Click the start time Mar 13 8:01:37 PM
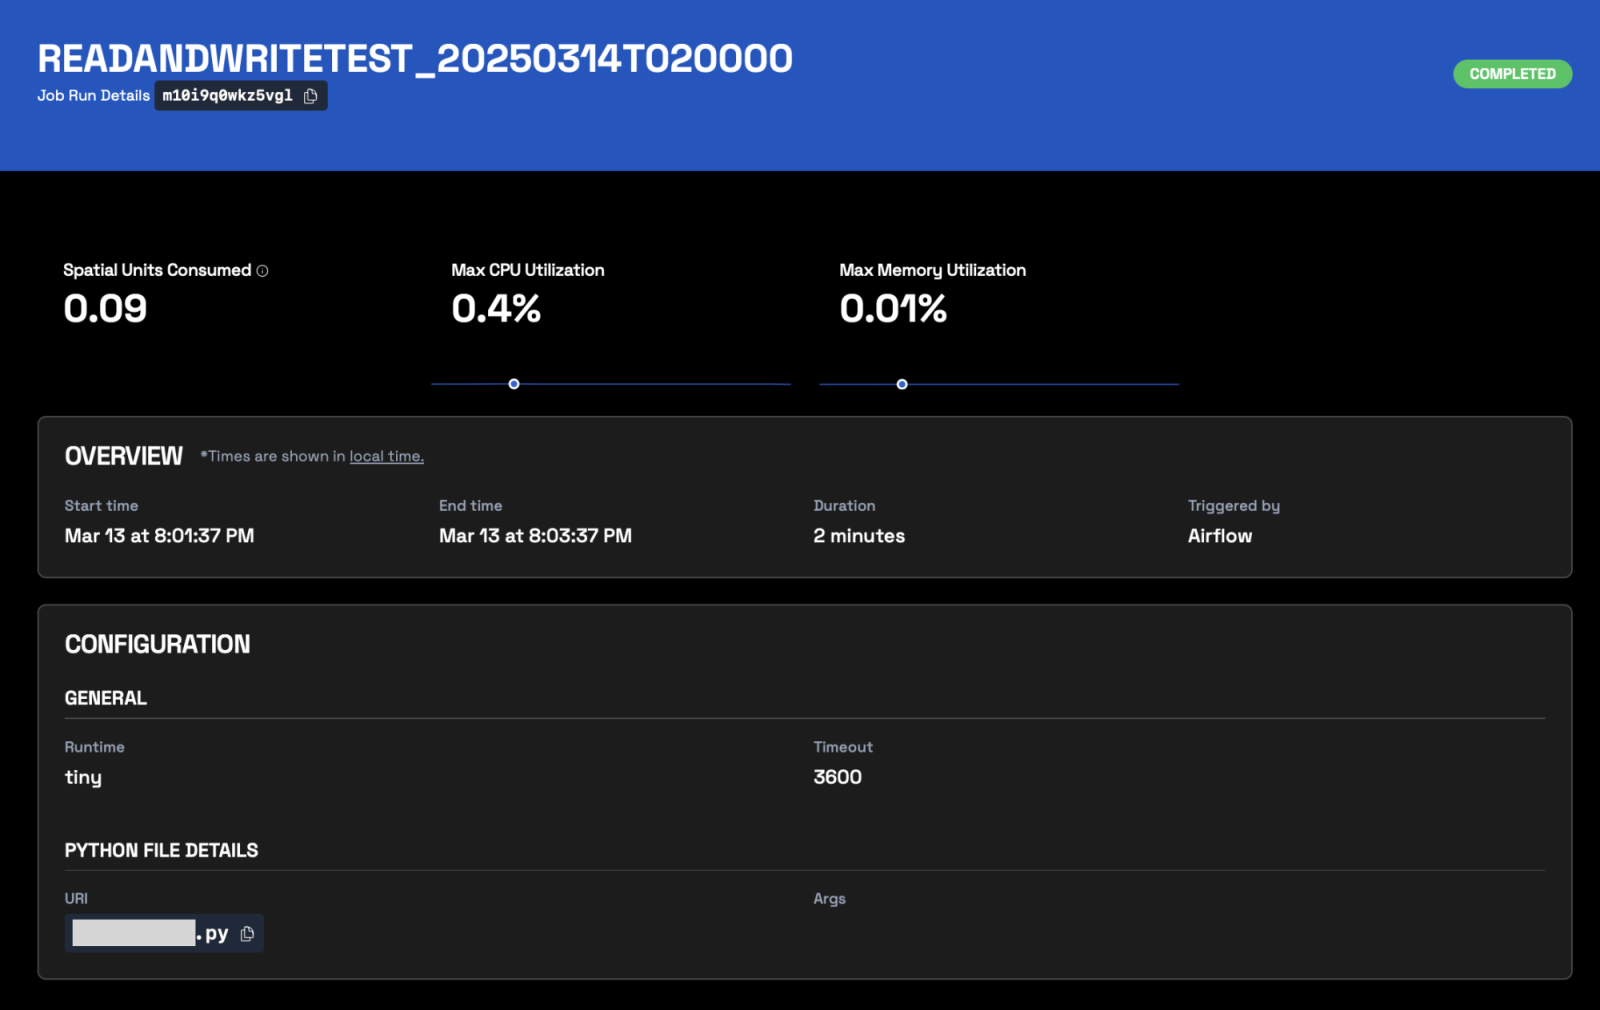This screenshot has width=1600, height=1010. click(159, 536)
